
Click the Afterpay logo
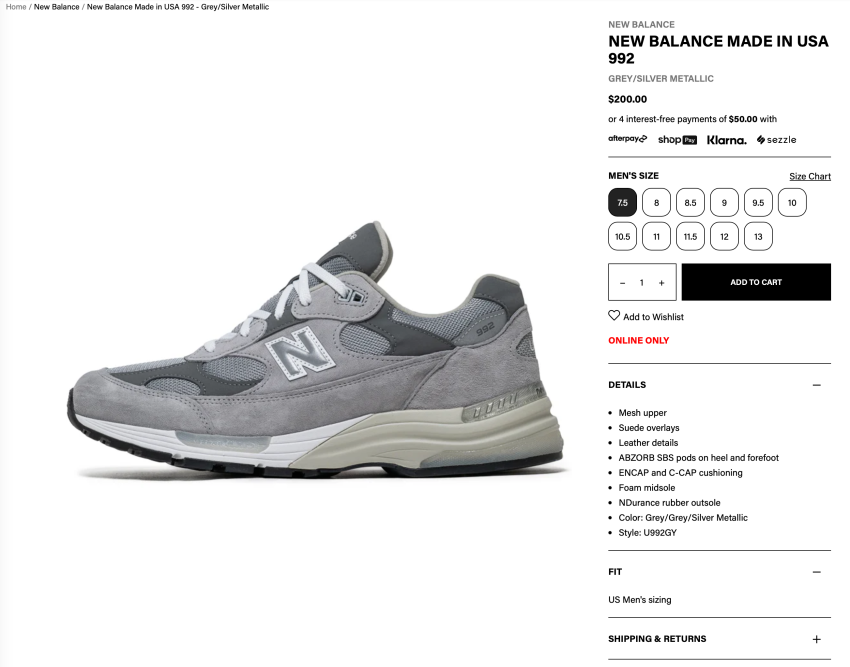[x=627, y=139]
